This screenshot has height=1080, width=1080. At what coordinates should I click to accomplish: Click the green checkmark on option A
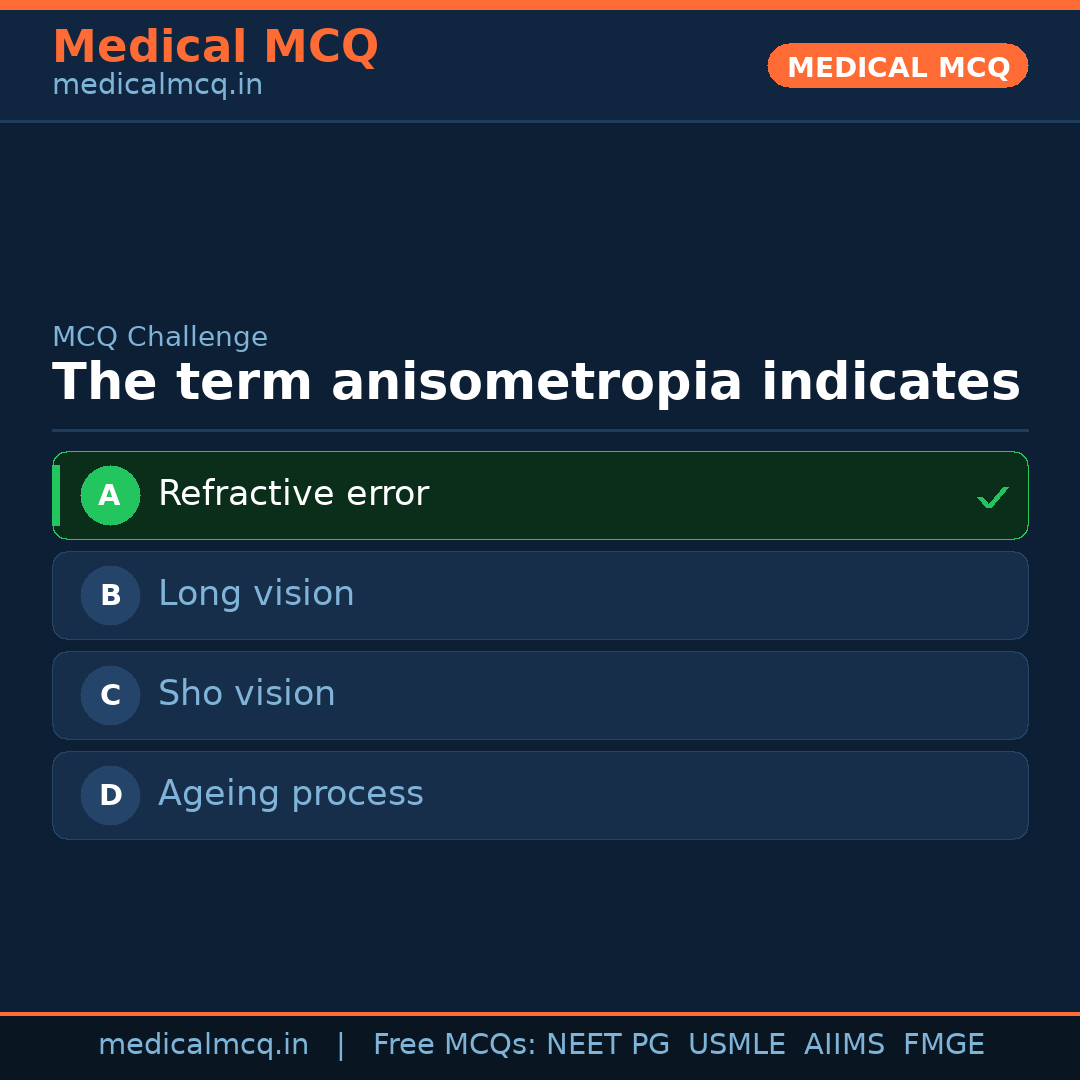click(992, 497)
